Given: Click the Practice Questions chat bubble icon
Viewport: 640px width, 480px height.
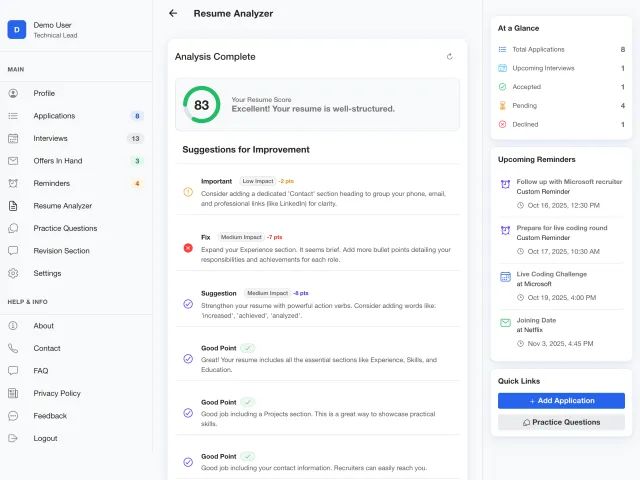Looking at the screenshot, I should [13, 228].
